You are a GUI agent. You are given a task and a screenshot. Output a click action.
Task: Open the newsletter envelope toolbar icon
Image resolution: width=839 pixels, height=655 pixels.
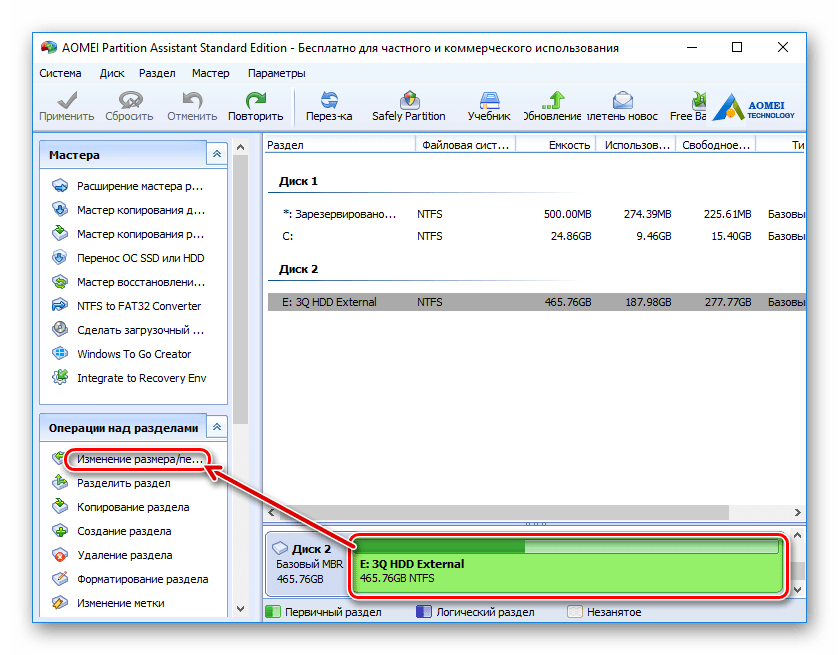(x=622, y=100)
